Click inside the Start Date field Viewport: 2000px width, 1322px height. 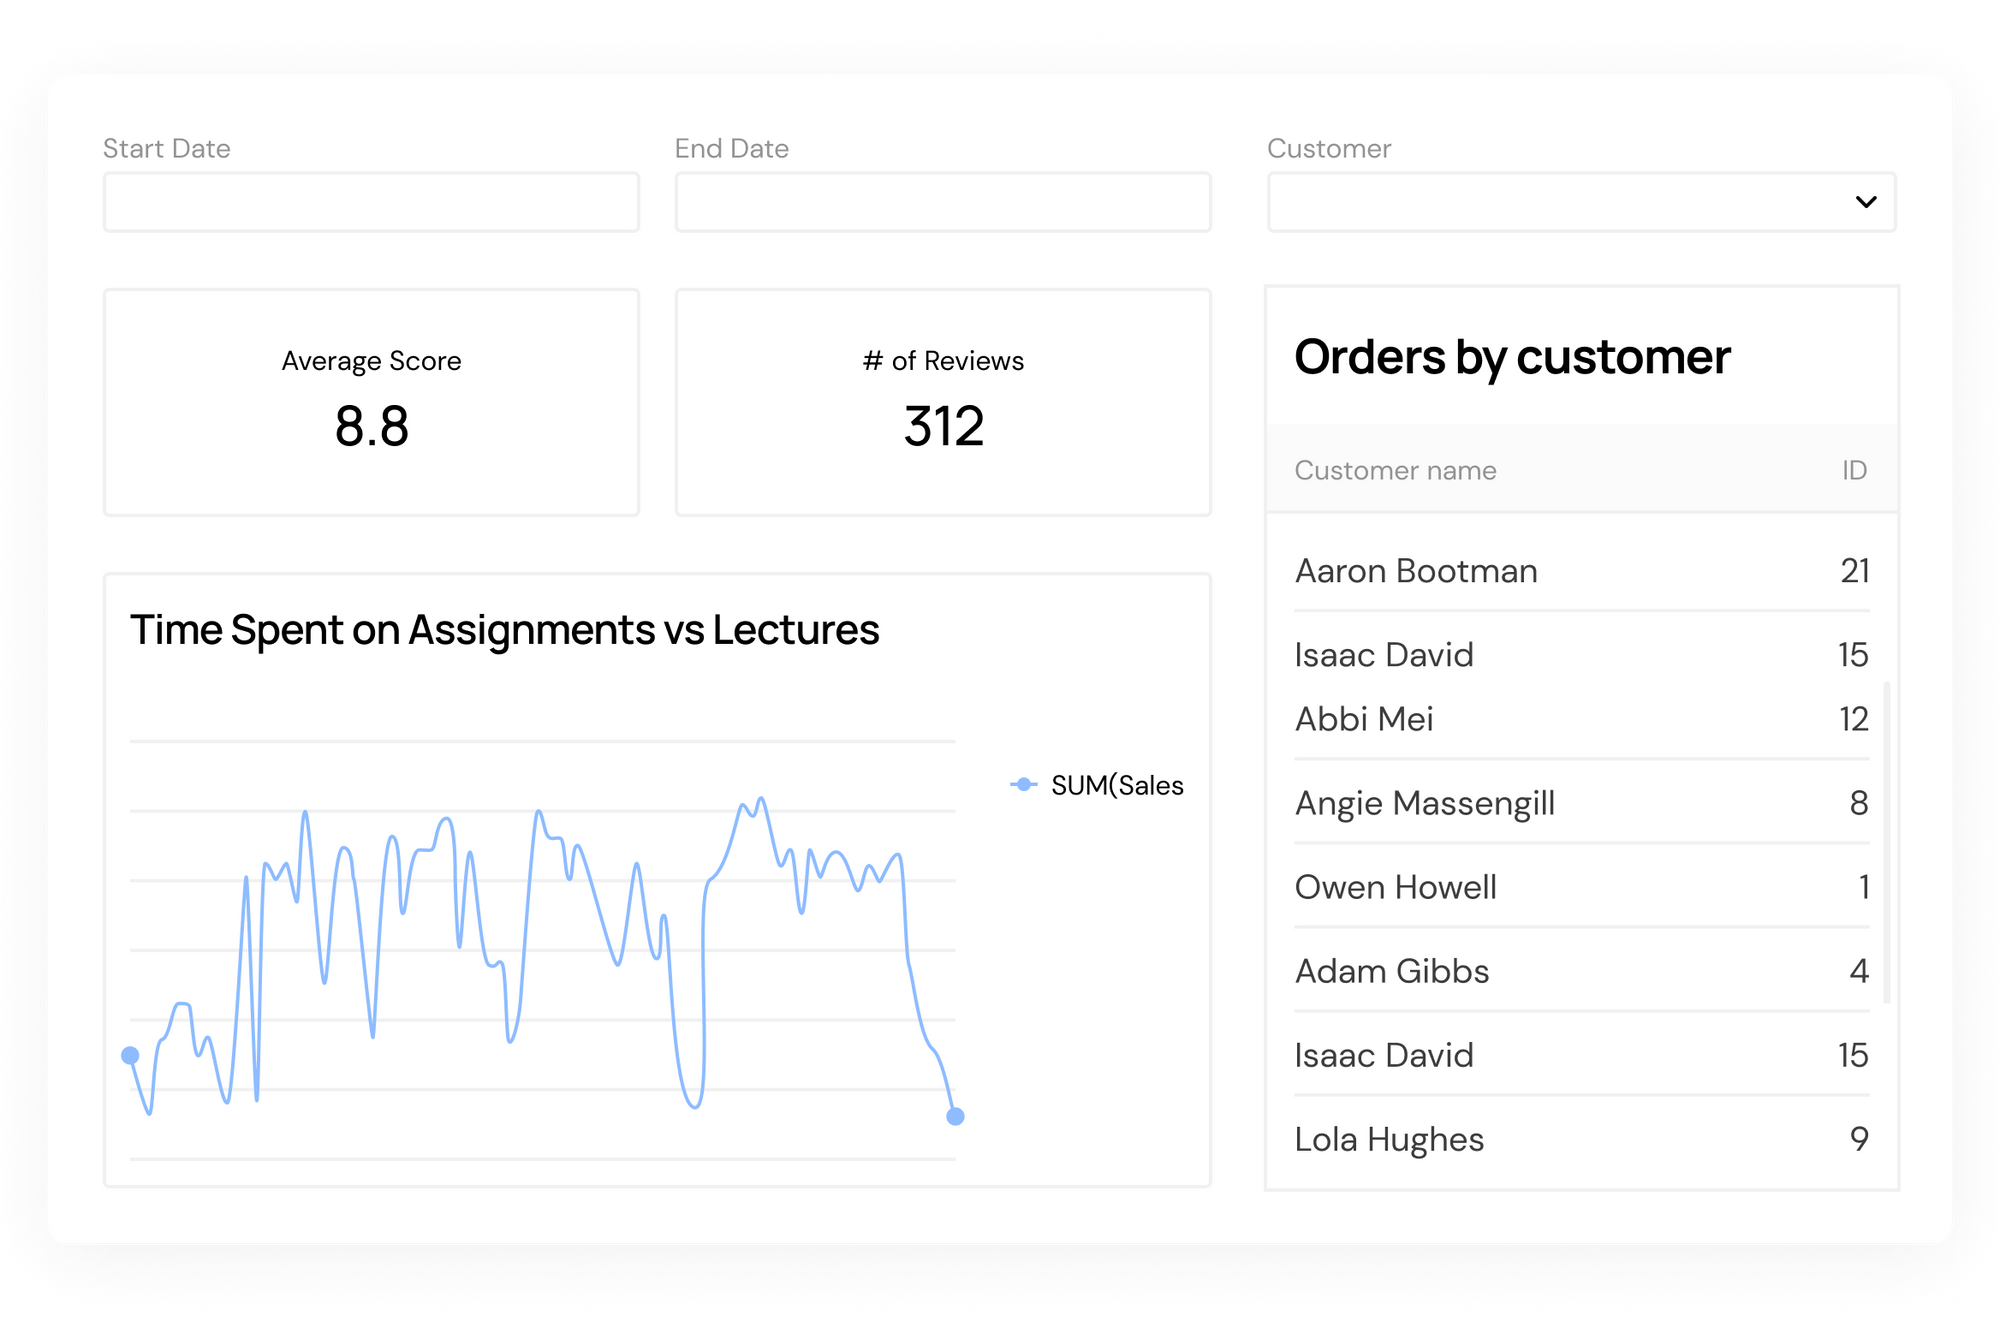click(x=371, y=202)
